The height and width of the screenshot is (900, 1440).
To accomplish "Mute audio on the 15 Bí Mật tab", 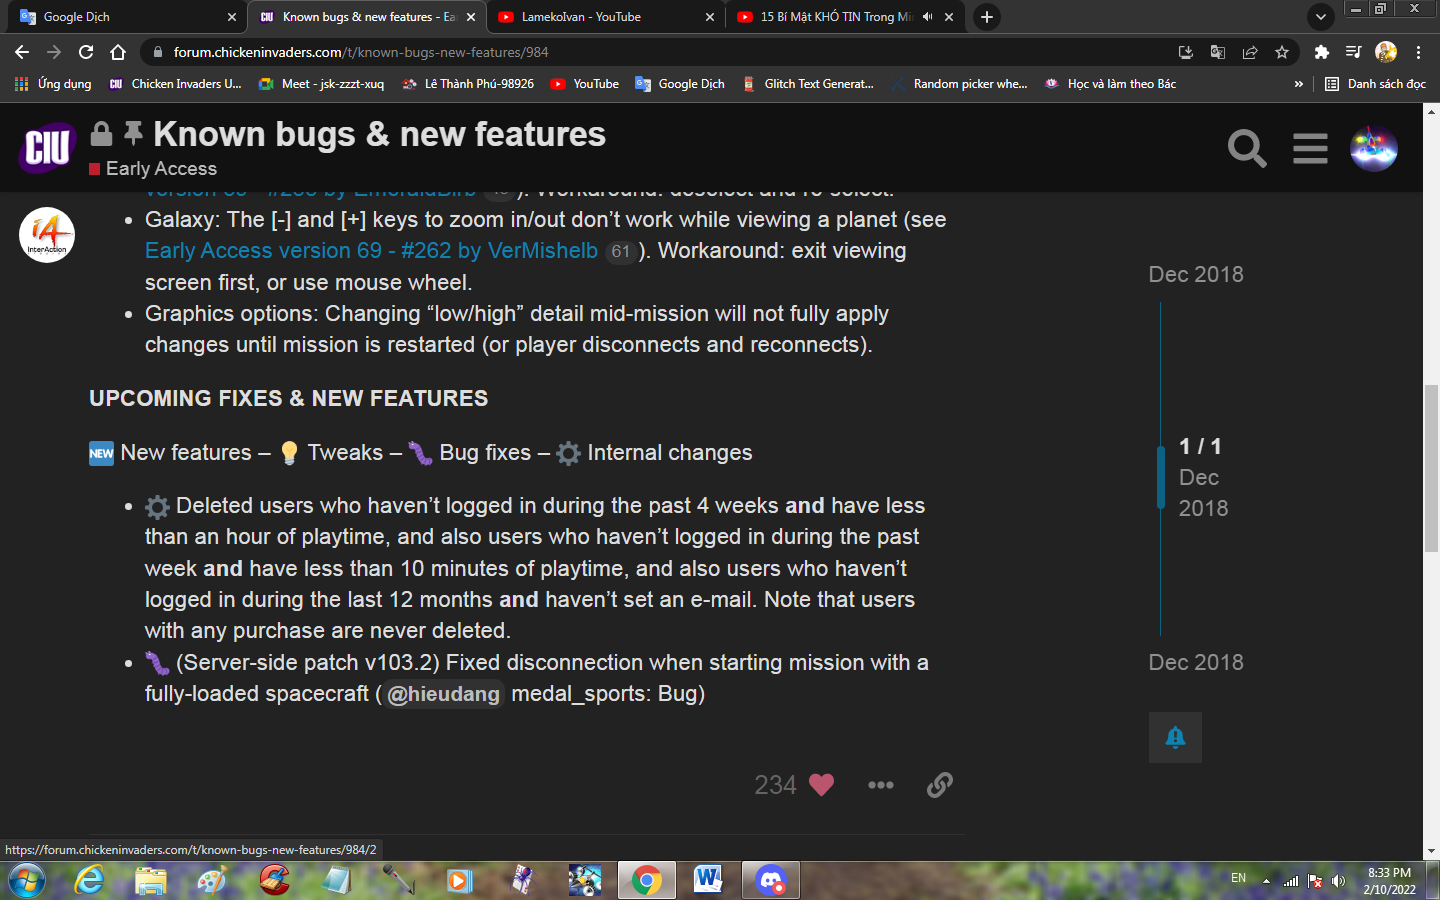I will pos(927,17).
